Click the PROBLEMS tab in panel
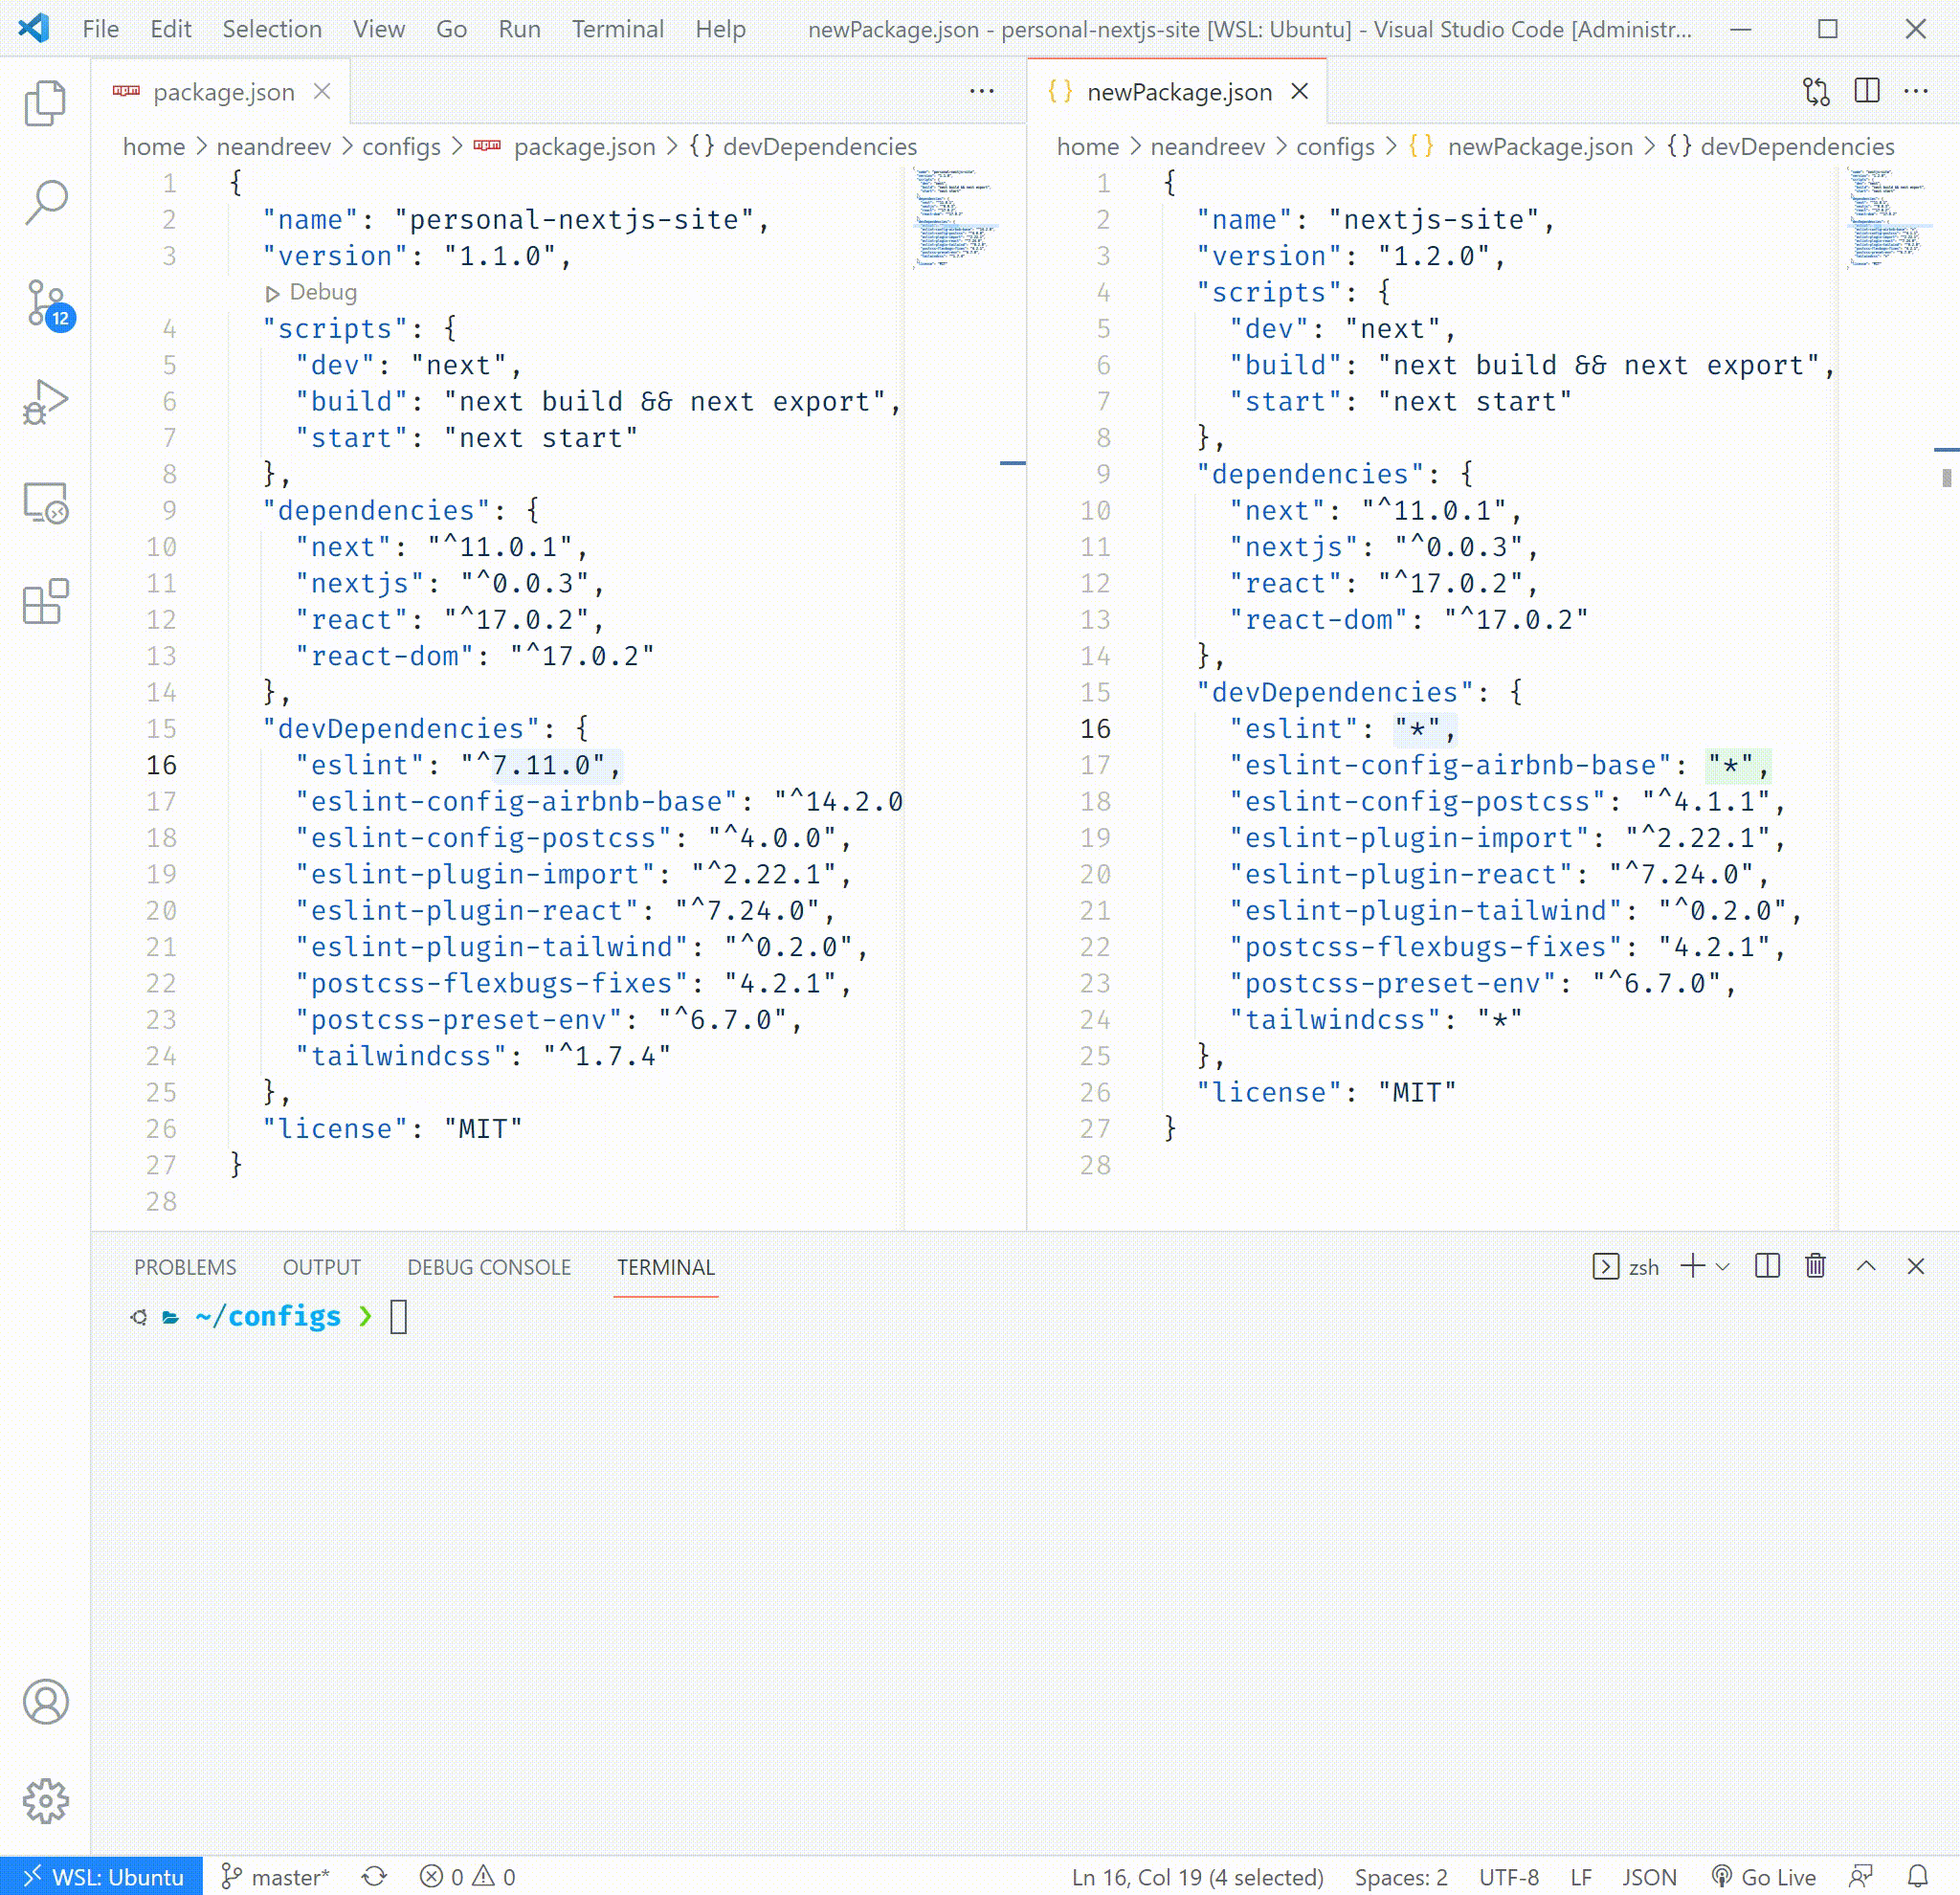This screenshot has height=1895, width=1960. [184, 1267]
